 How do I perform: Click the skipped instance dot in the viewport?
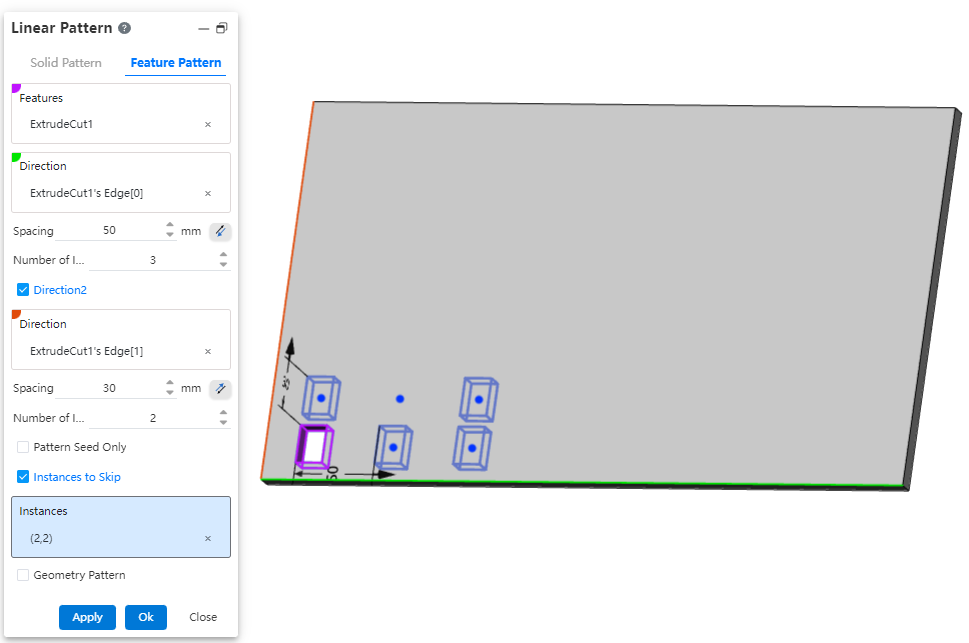400,398
